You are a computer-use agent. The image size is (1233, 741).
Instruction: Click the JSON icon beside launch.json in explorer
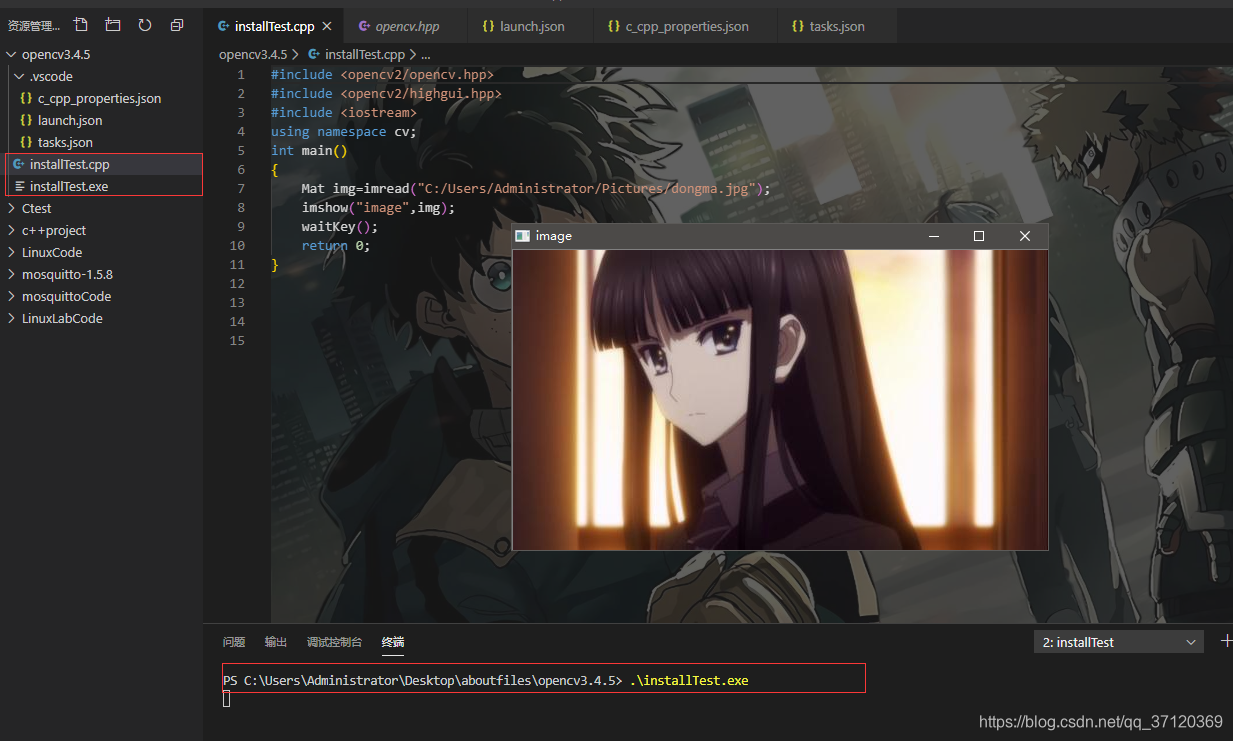[x=27, y=120]
